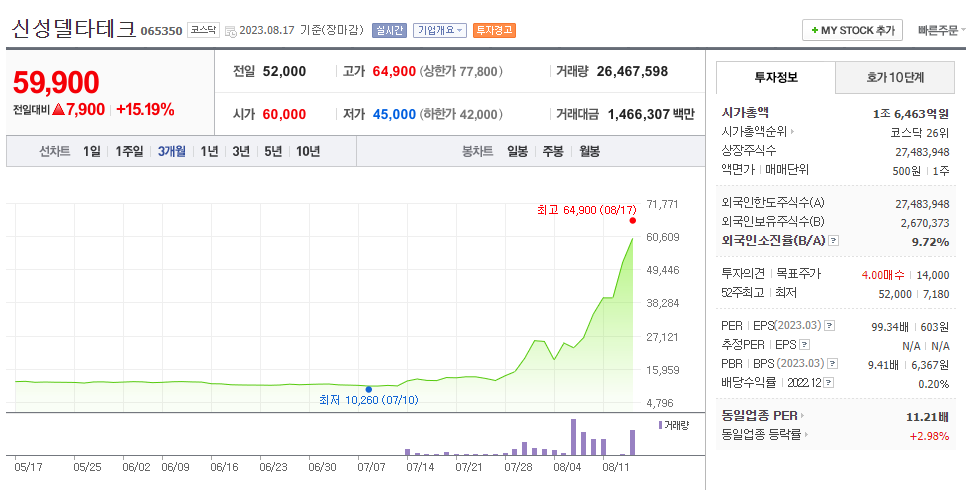Click the stock code 065350
Viewport: 967px width, 490px height.
coord(162,31)
